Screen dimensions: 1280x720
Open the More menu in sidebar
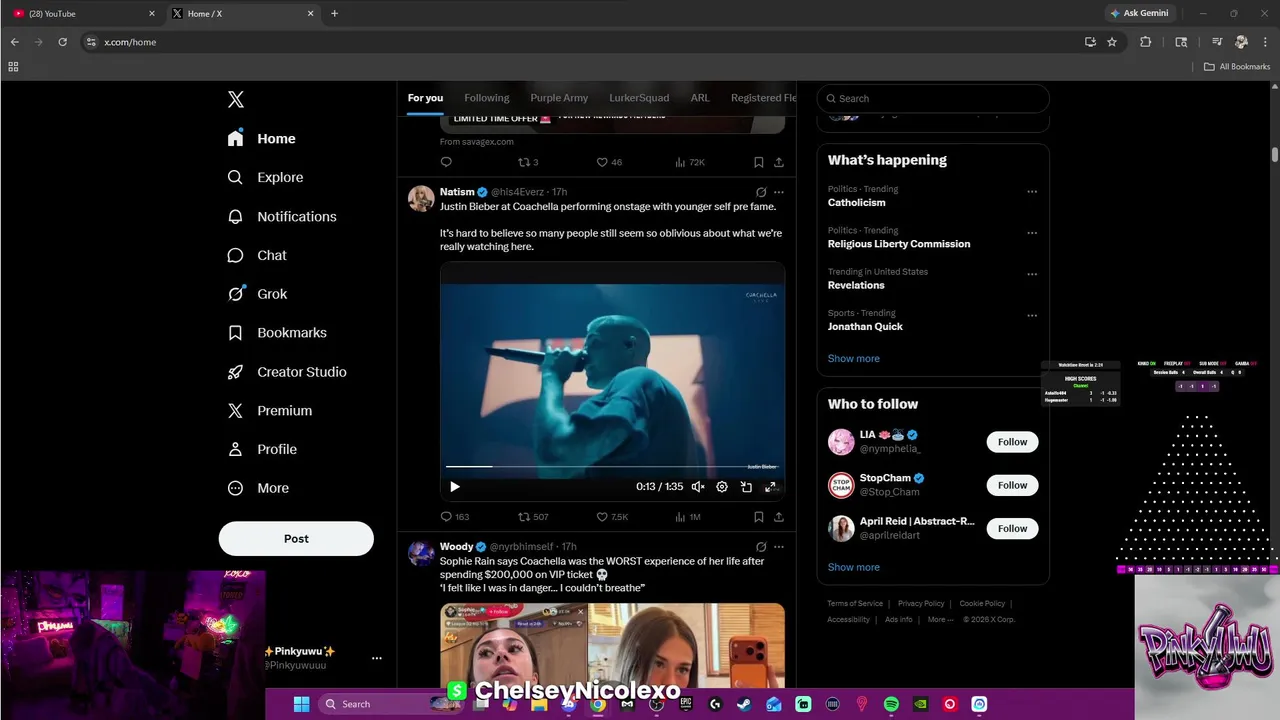(258, 489)
